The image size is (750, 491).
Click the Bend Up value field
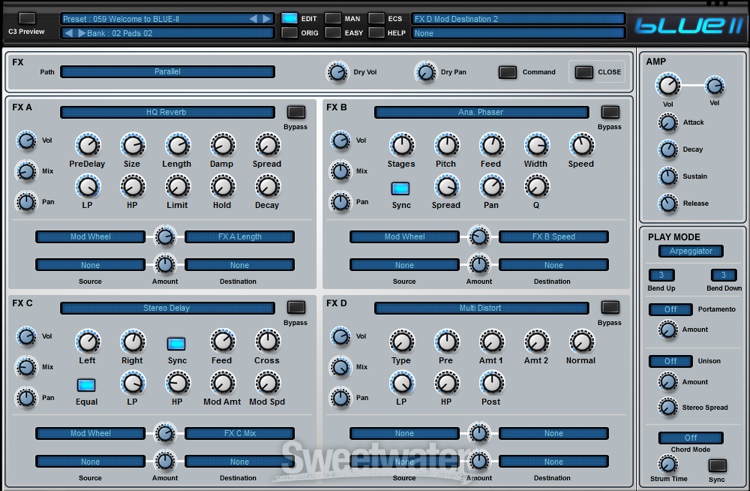[662, 275]
